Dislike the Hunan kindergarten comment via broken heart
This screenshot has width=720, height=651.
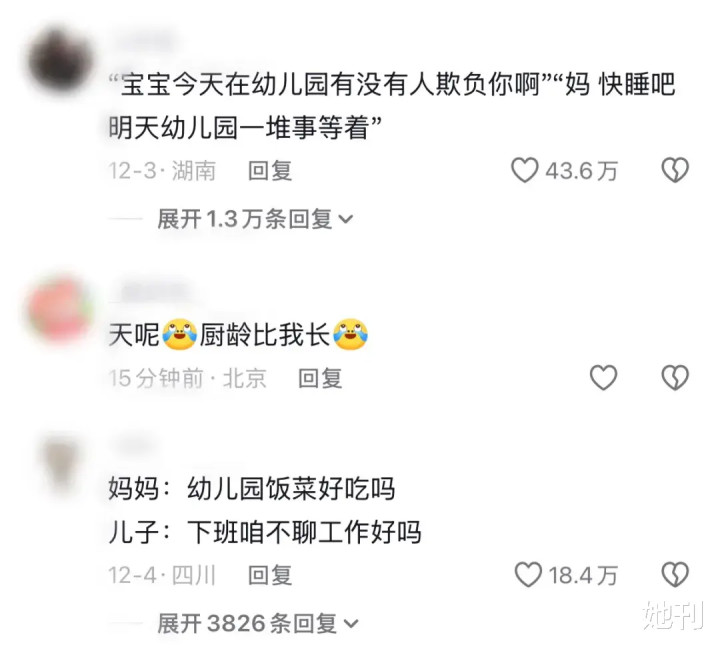675,170
